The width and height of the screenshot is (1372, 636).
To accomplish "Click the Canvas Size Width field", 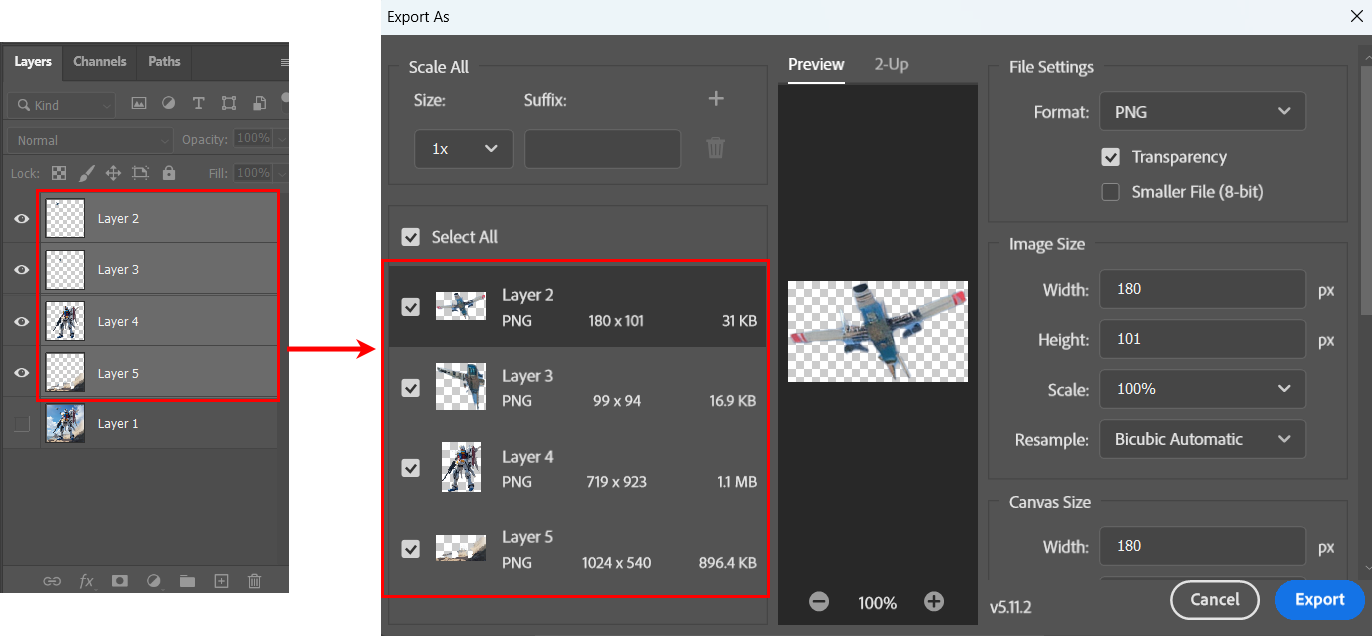I will pyautogui.click(x=1203, y=546).
